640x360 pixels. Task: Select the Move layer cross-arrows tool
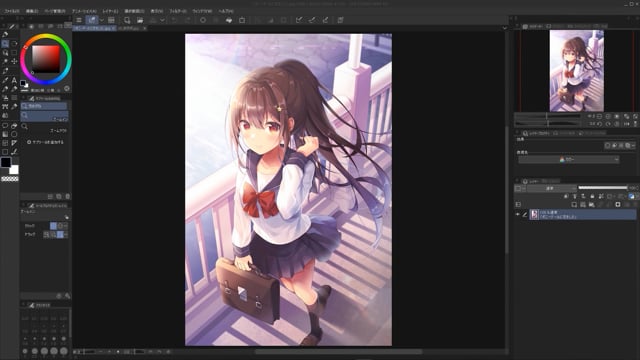(x=14, y=61)
